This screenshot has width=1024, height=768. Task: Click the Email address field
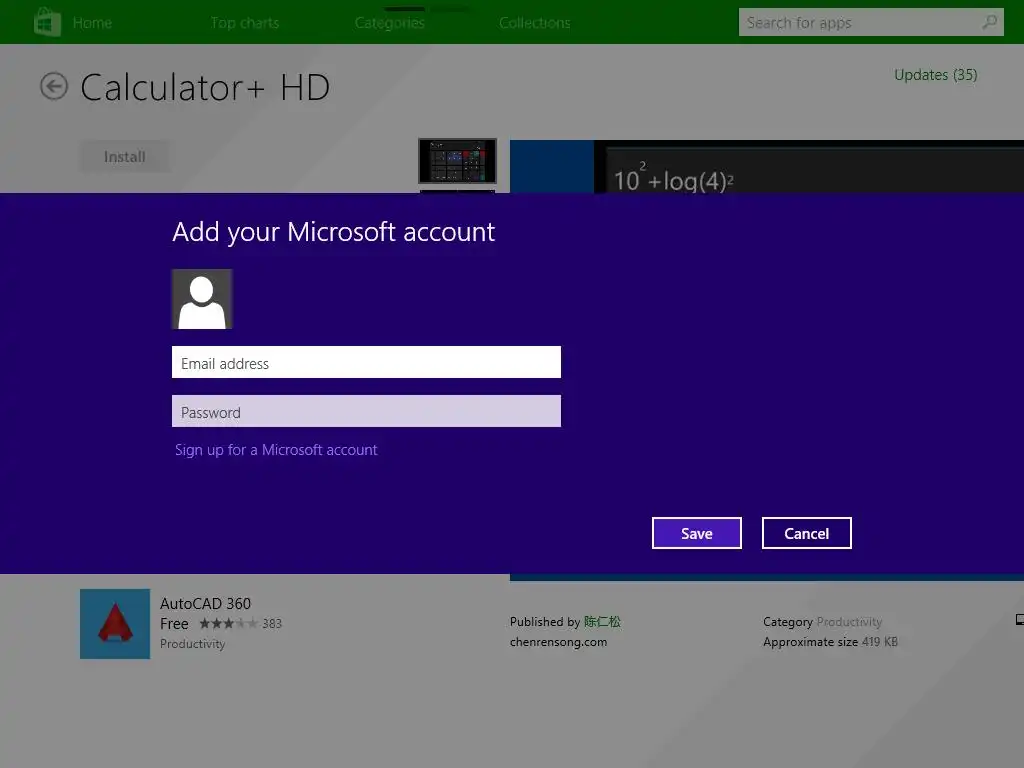366,362
